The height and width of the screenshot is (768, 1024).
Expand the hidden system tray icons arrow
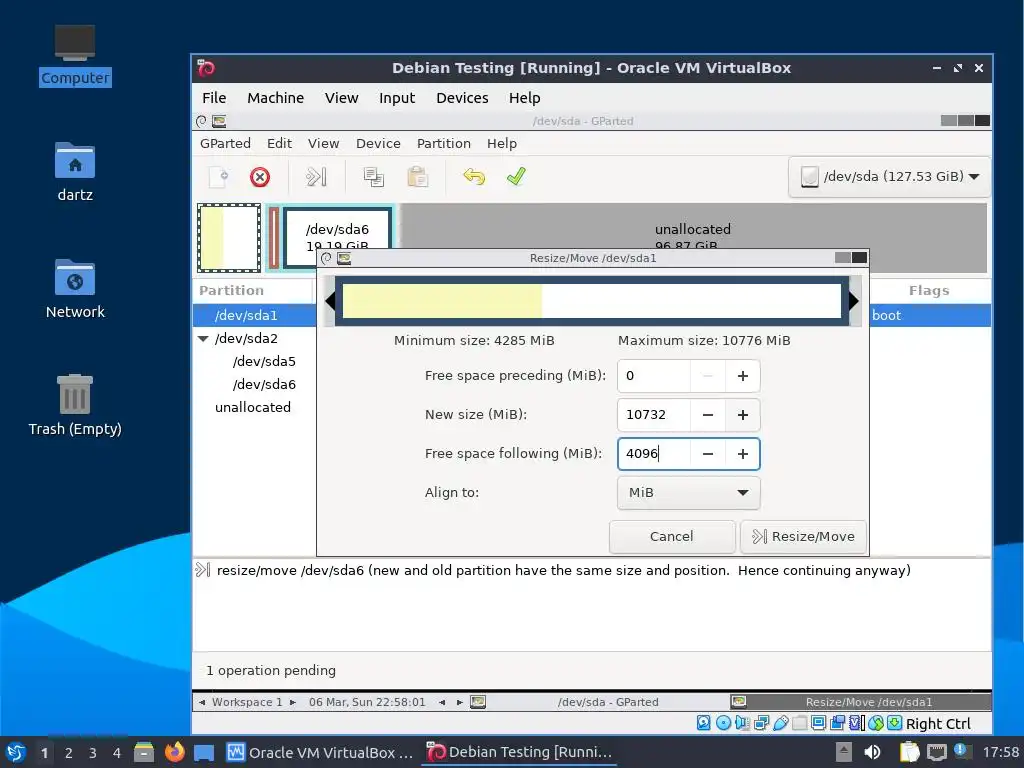click(x=844, y=752)
